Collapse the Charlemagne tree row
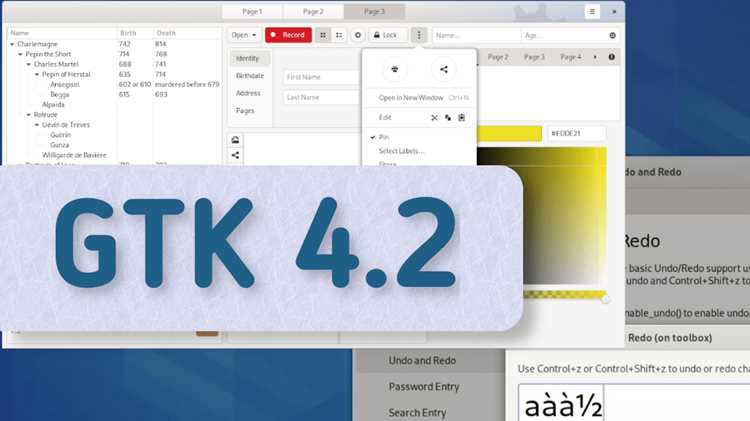Image resolution: width=750 pixels, height=421 pixels. (12, 44)
